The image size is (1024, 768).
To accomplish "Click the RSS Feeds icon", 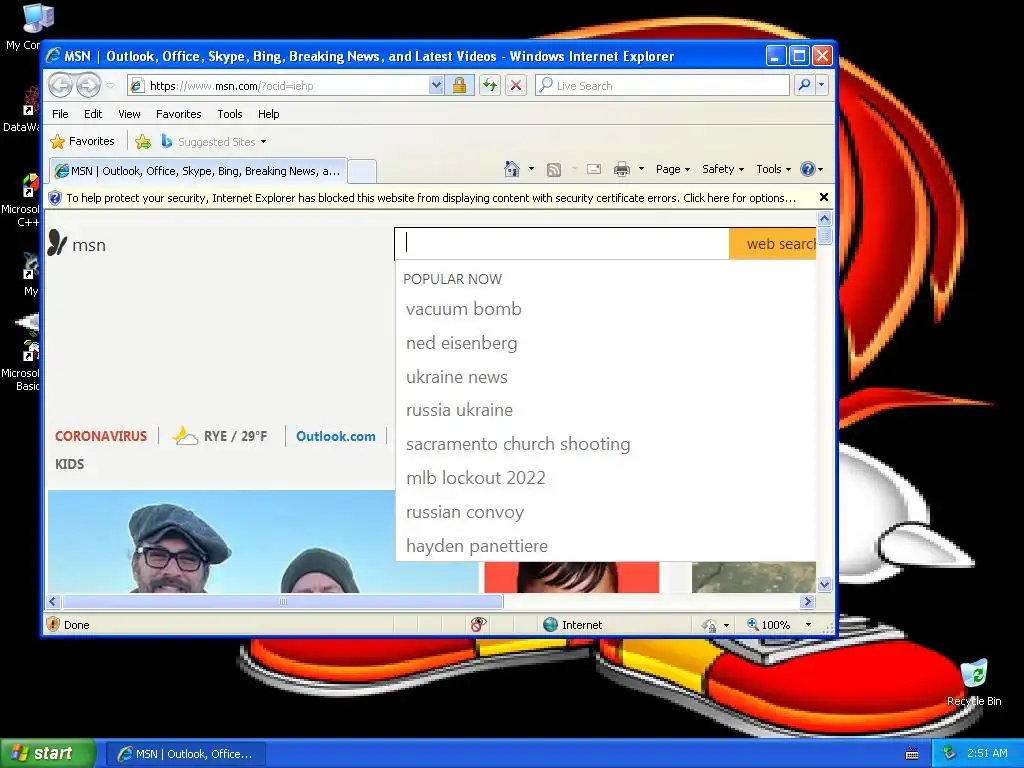I will (554, 170).
